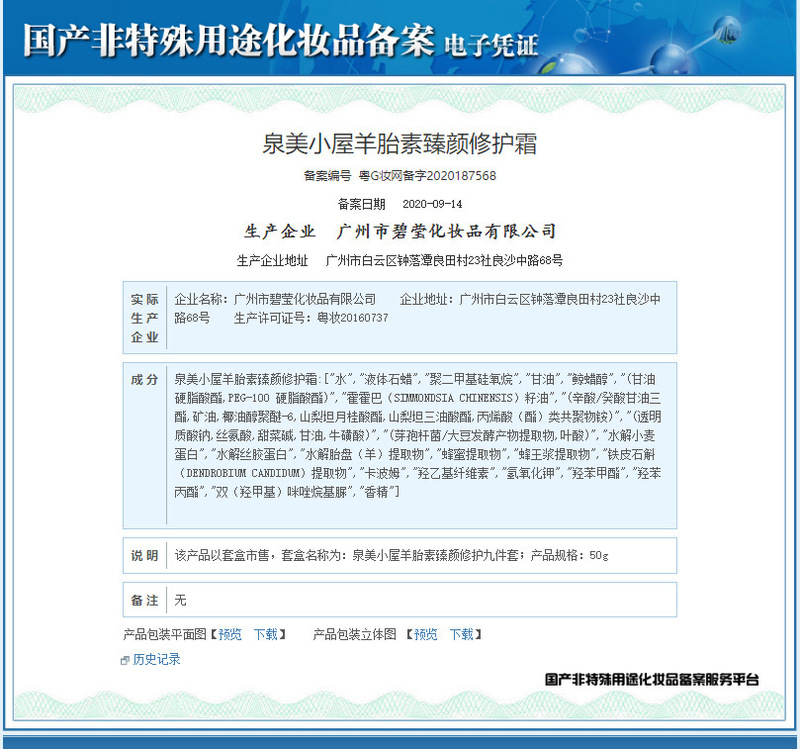
Task: Click the ingredient text SIMMONDSIA CHINENSIS
Action: point(453,398)
